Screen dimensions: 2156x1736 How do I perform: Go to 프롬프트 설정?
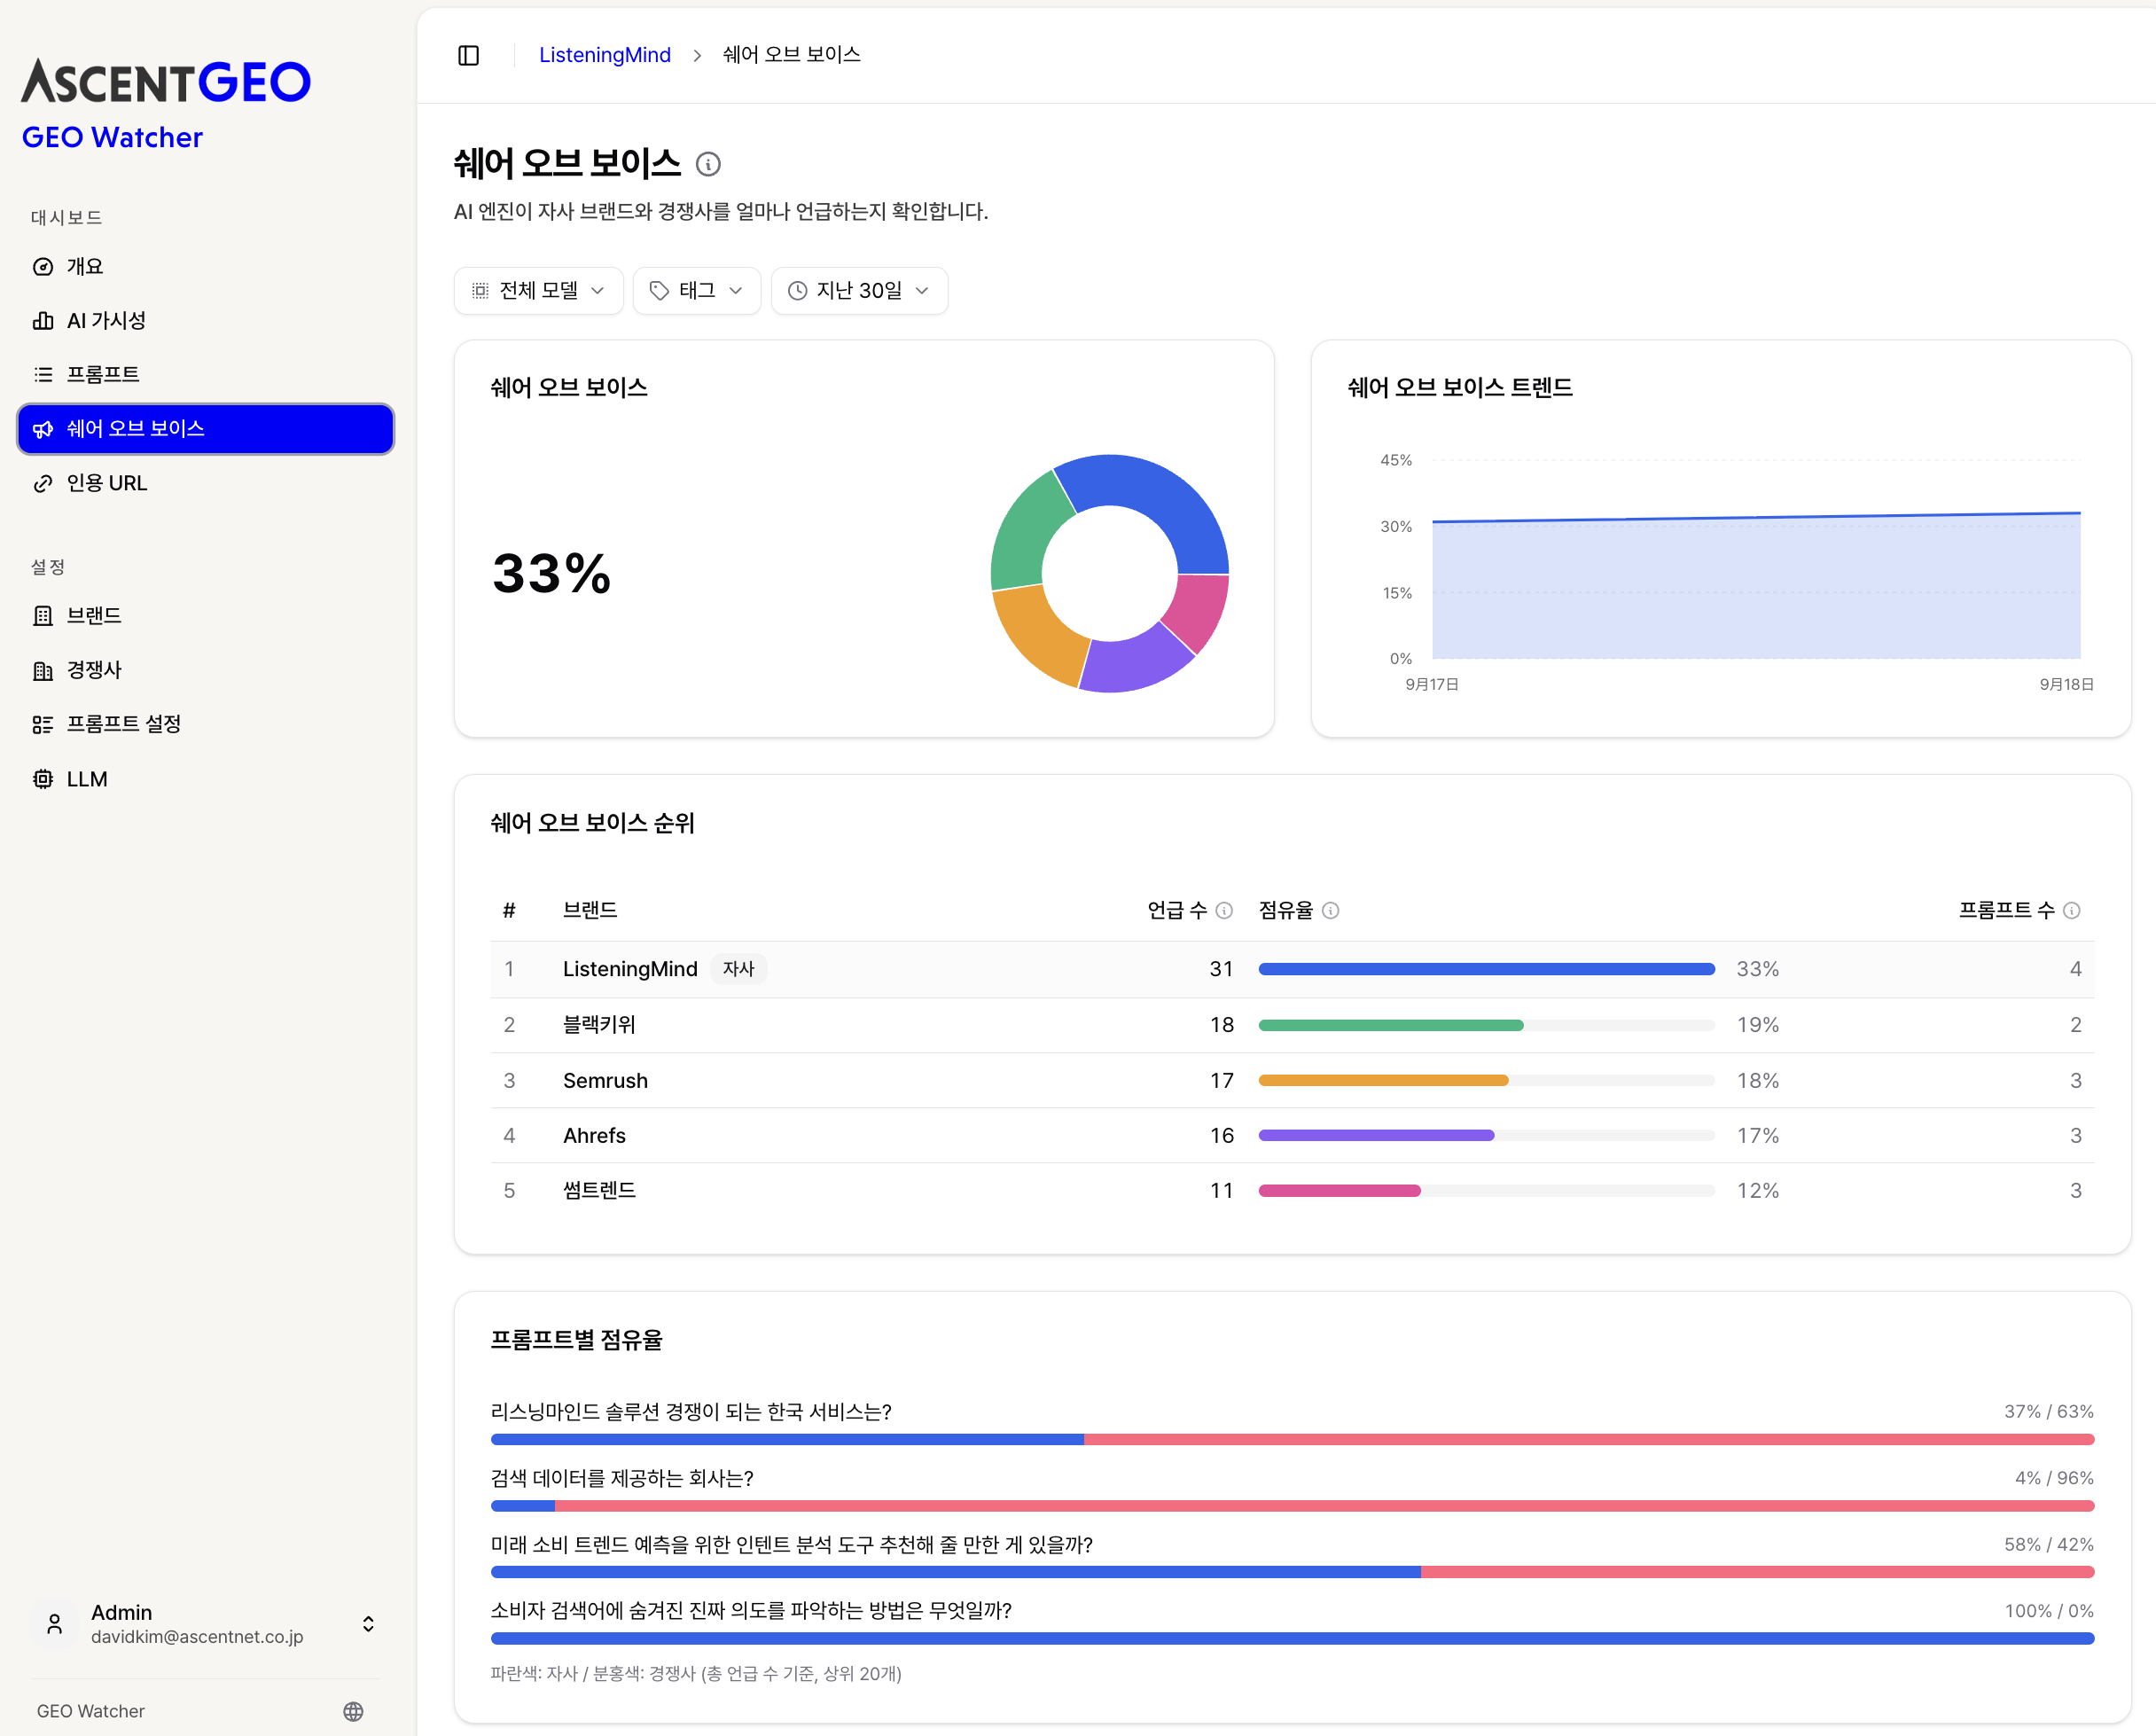(x=205, y=724)
